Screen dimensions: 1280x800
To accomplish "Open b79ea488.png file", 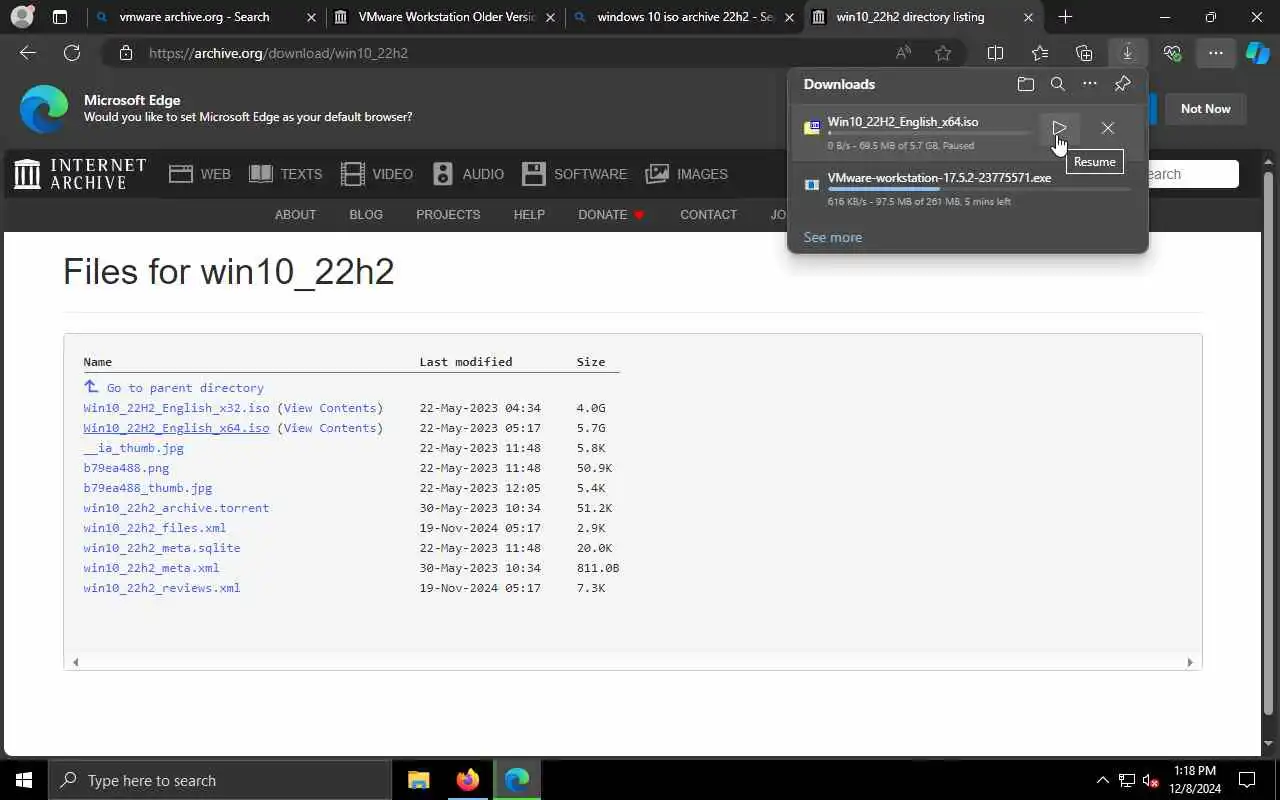I will click(126, 468).
